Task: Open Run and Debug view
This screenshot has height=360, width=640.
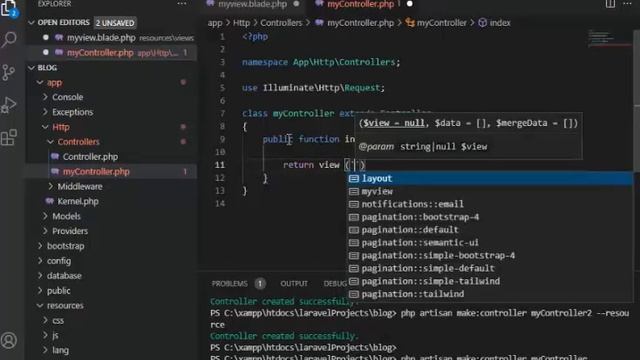Action: click(9, 105)
